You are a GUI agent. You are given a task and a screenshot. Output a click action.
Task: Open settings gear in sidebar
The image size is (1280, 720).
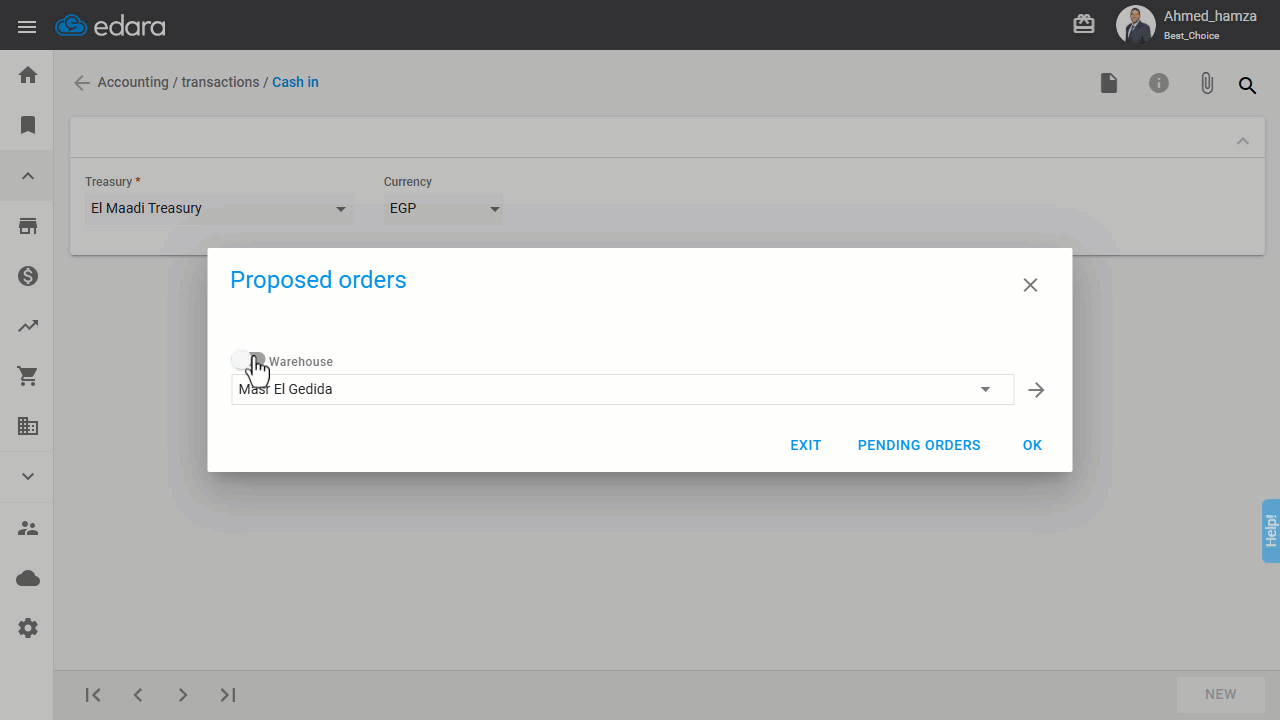coord(28,628)
